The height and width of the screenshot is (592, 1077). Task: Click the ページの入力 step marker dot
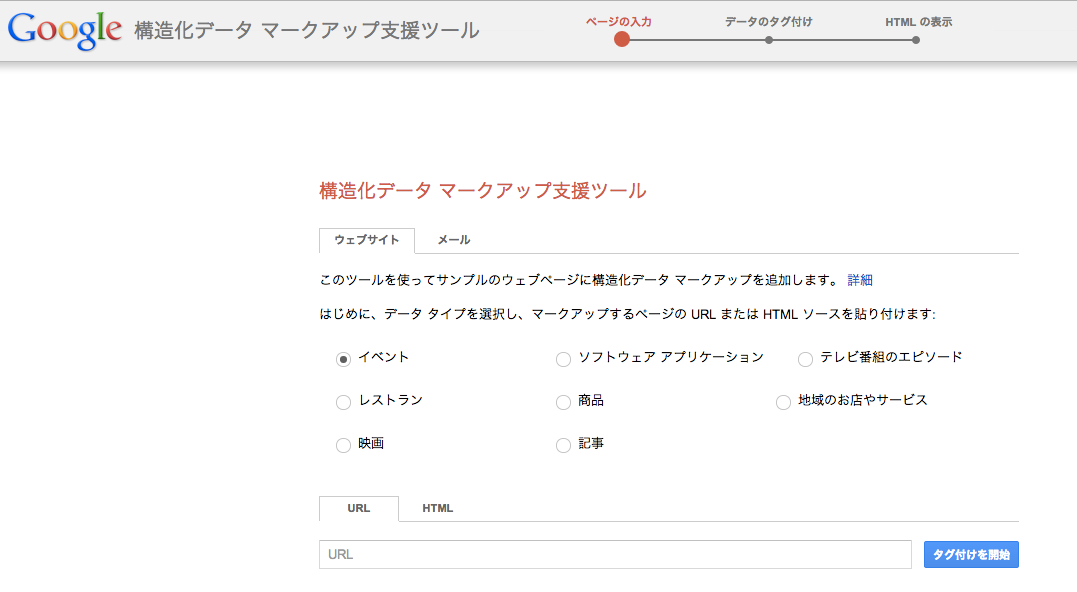(622, 40)
